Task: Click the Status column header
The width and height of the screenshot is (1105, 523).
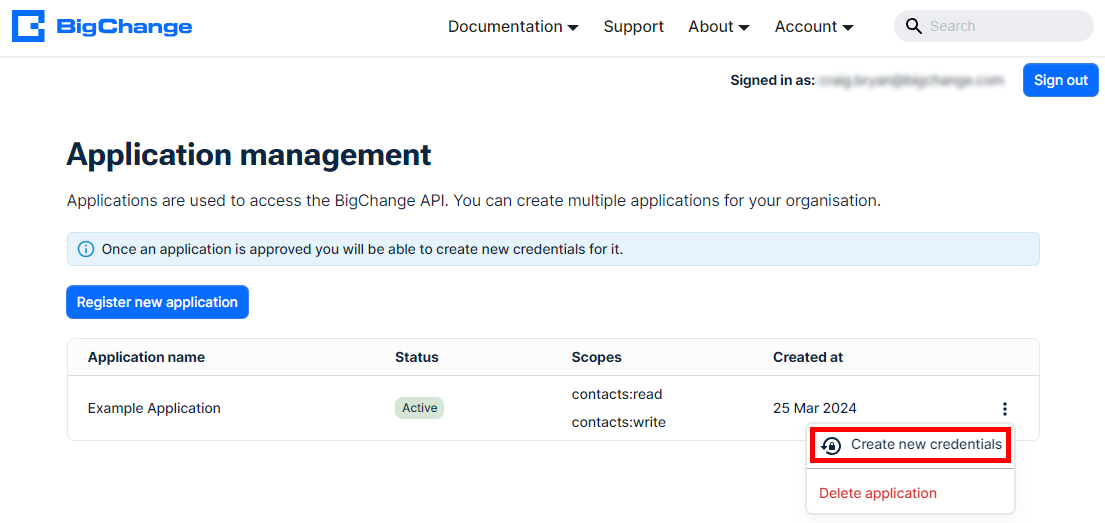Action: (417, 357)
